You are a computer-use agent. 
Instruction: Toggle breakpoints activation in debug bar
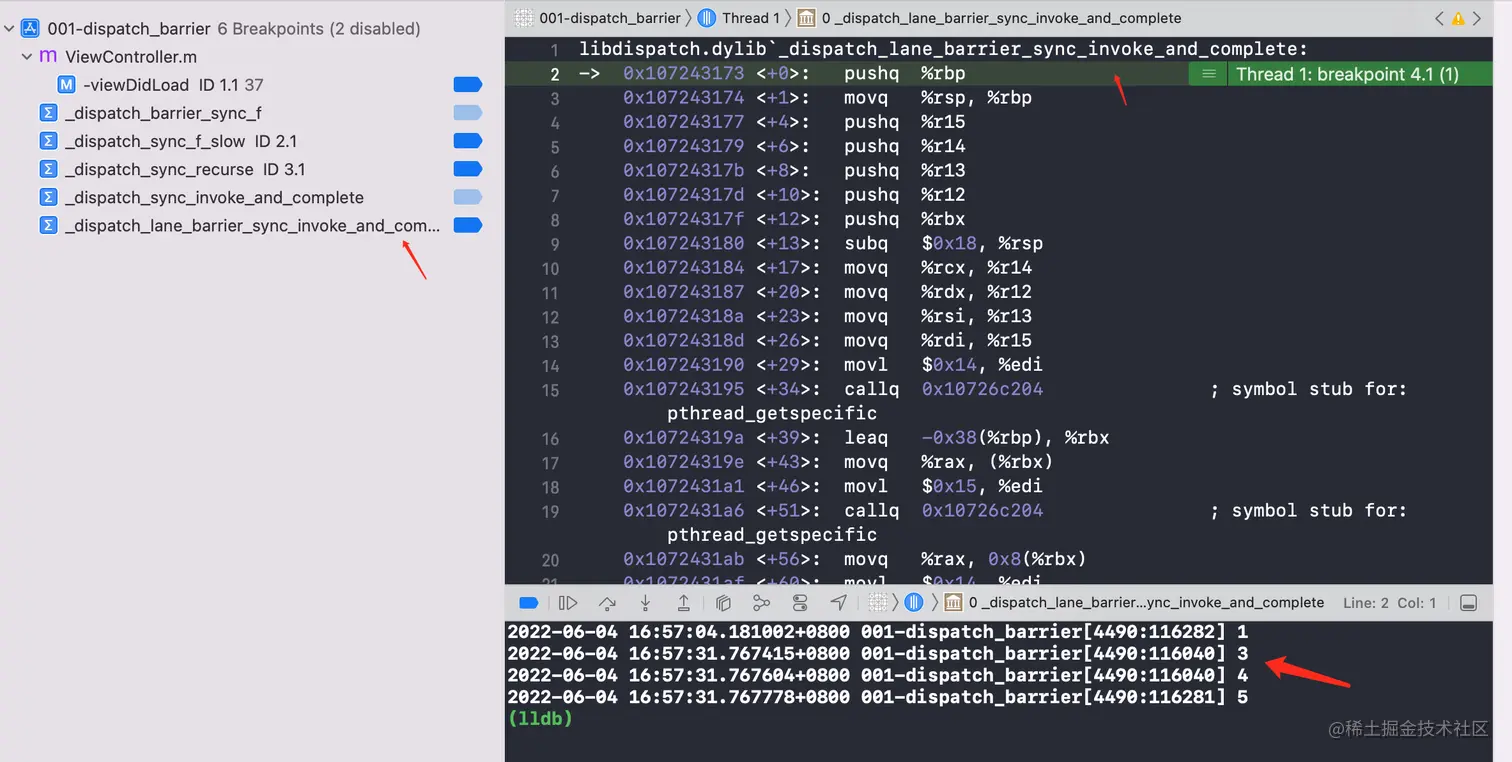(529, 602)
